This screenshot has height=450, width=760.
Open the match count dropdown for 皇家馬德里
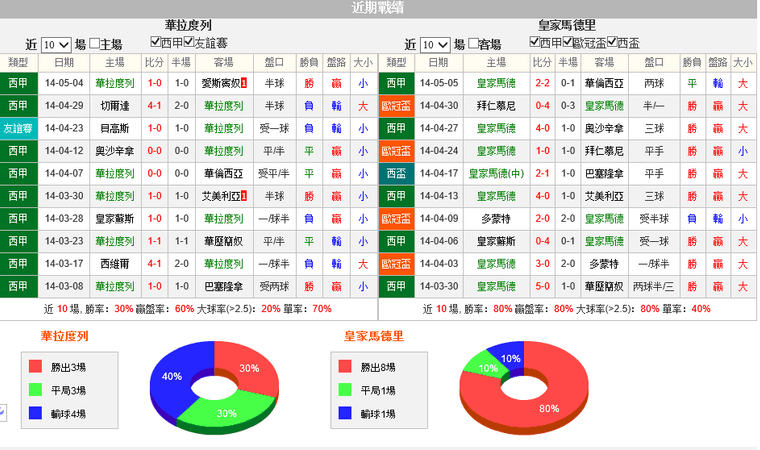[435, 45]
